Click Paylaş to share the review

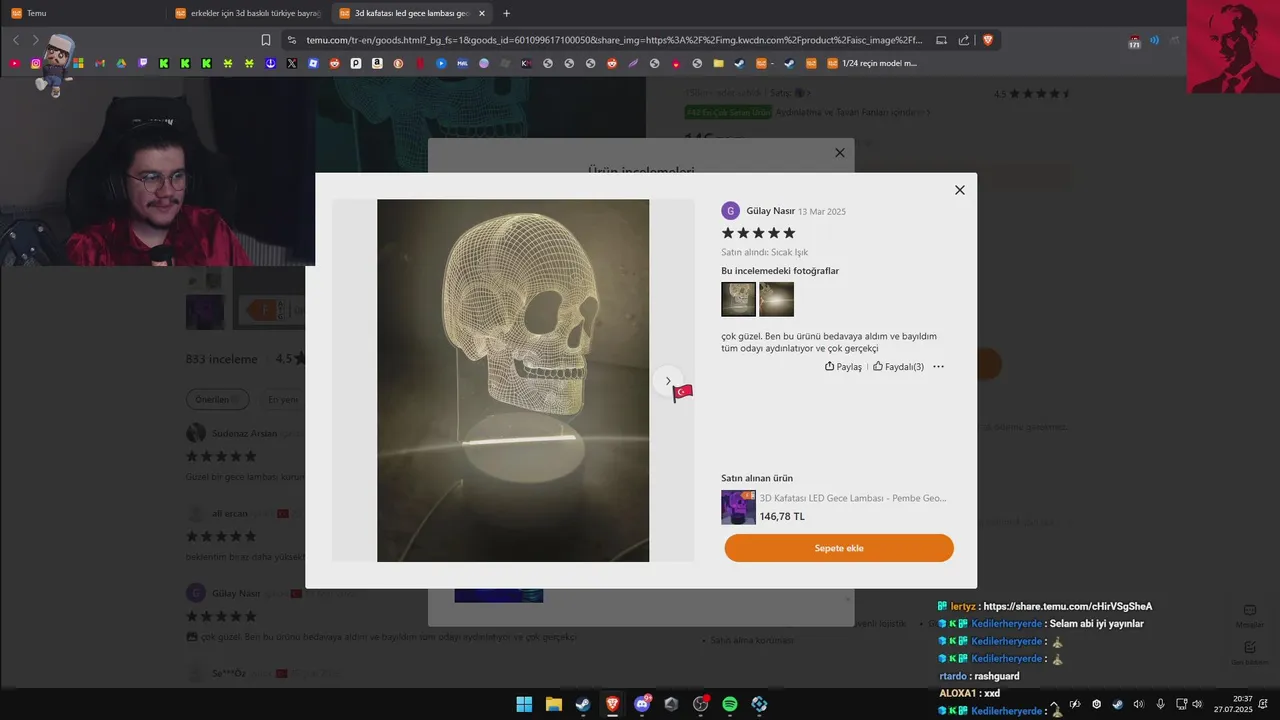843,367
